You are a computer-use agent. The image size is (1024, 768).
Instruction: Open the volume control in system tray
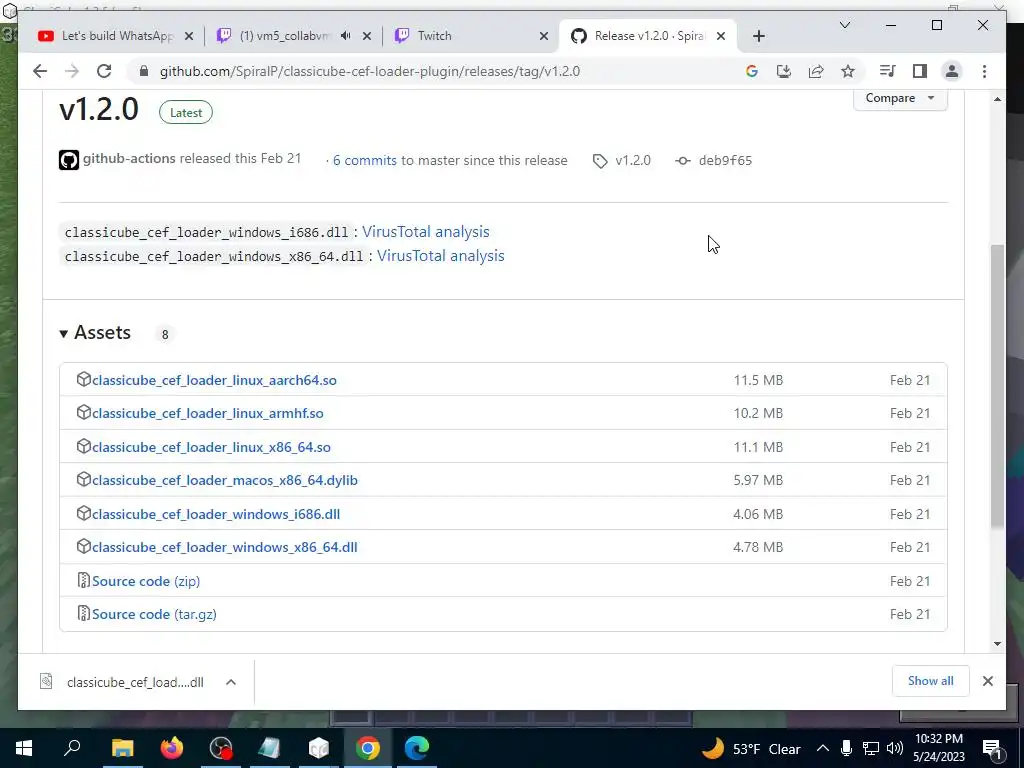coord(895,748)
